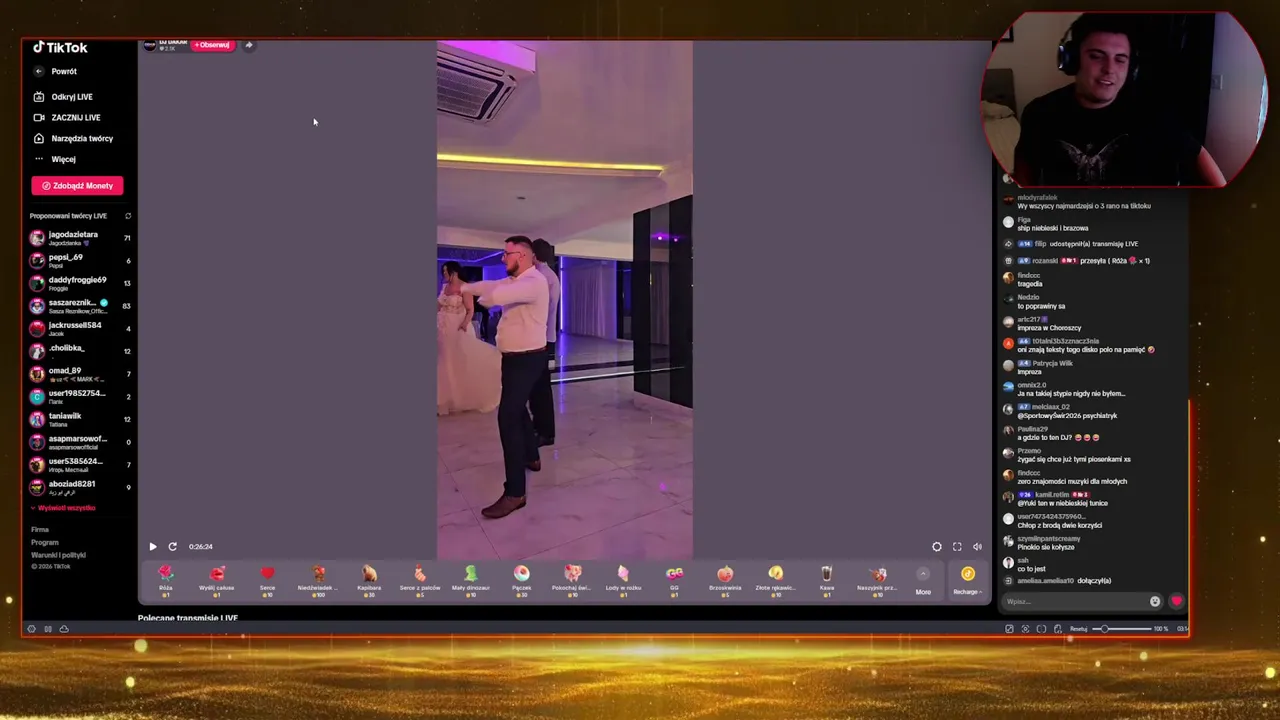Send the Wyślij całusa gift
Screen dimensions: 1280x720
click(x=217, y=581)
